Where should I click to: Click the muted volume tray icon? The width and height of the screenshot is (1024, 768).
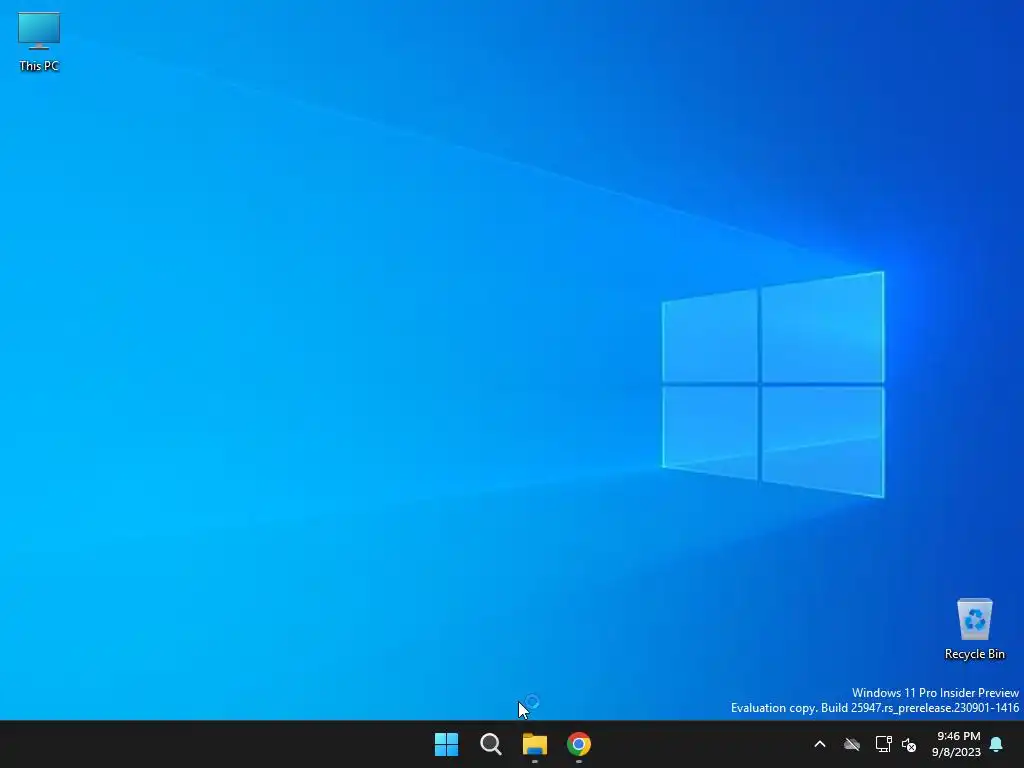tap(908, 744)
